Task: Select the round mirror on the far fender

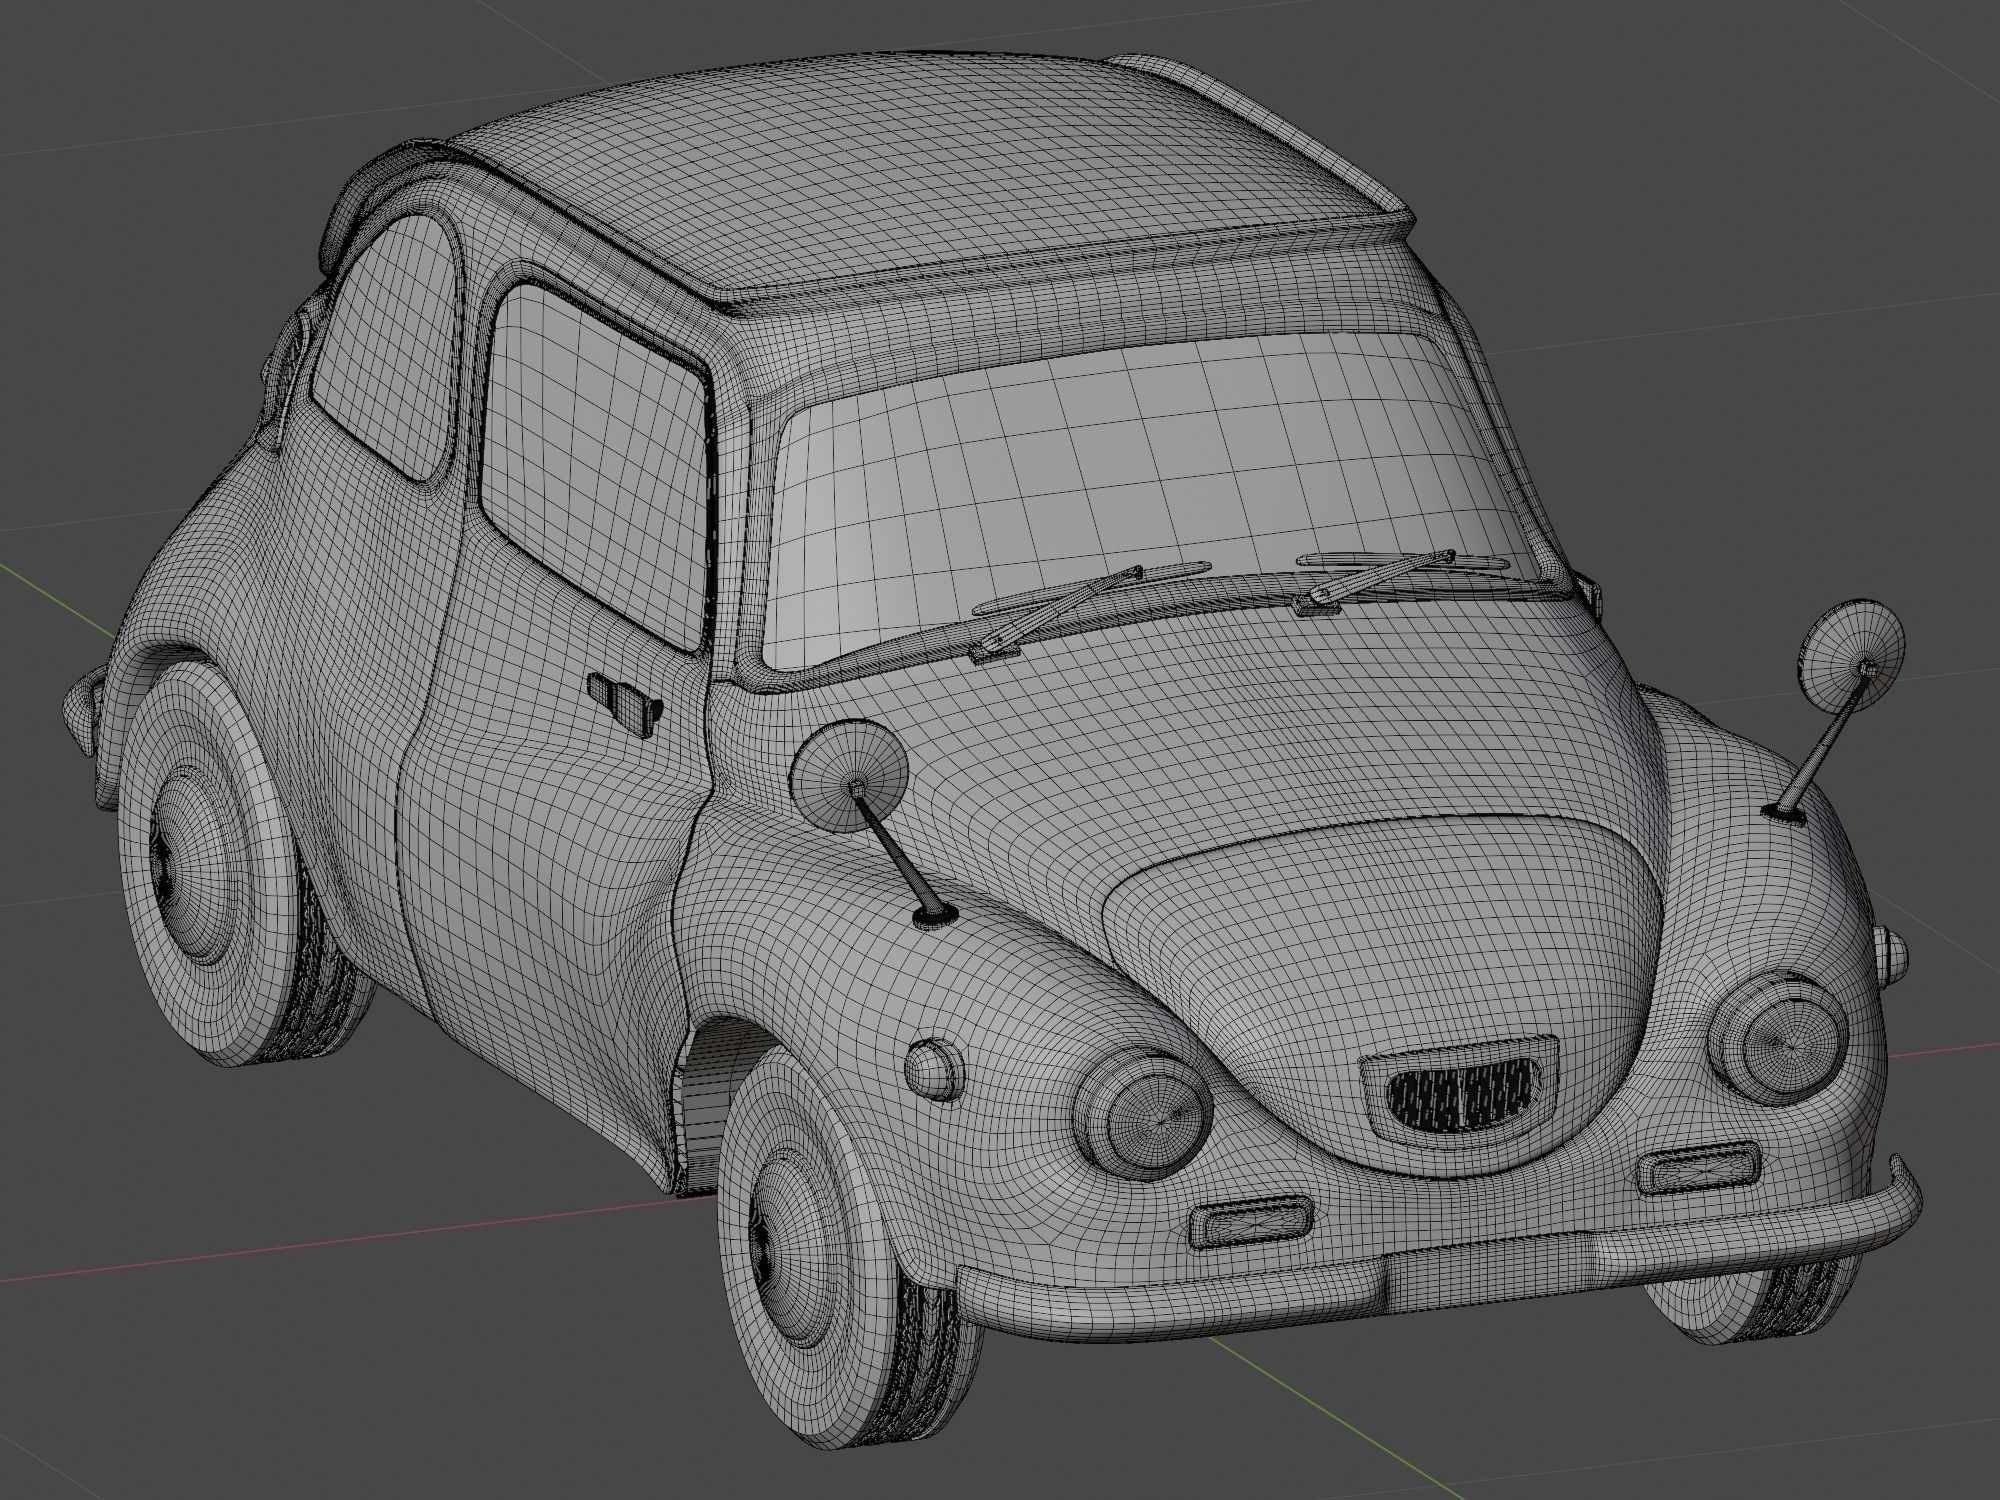Action: 1851,656
